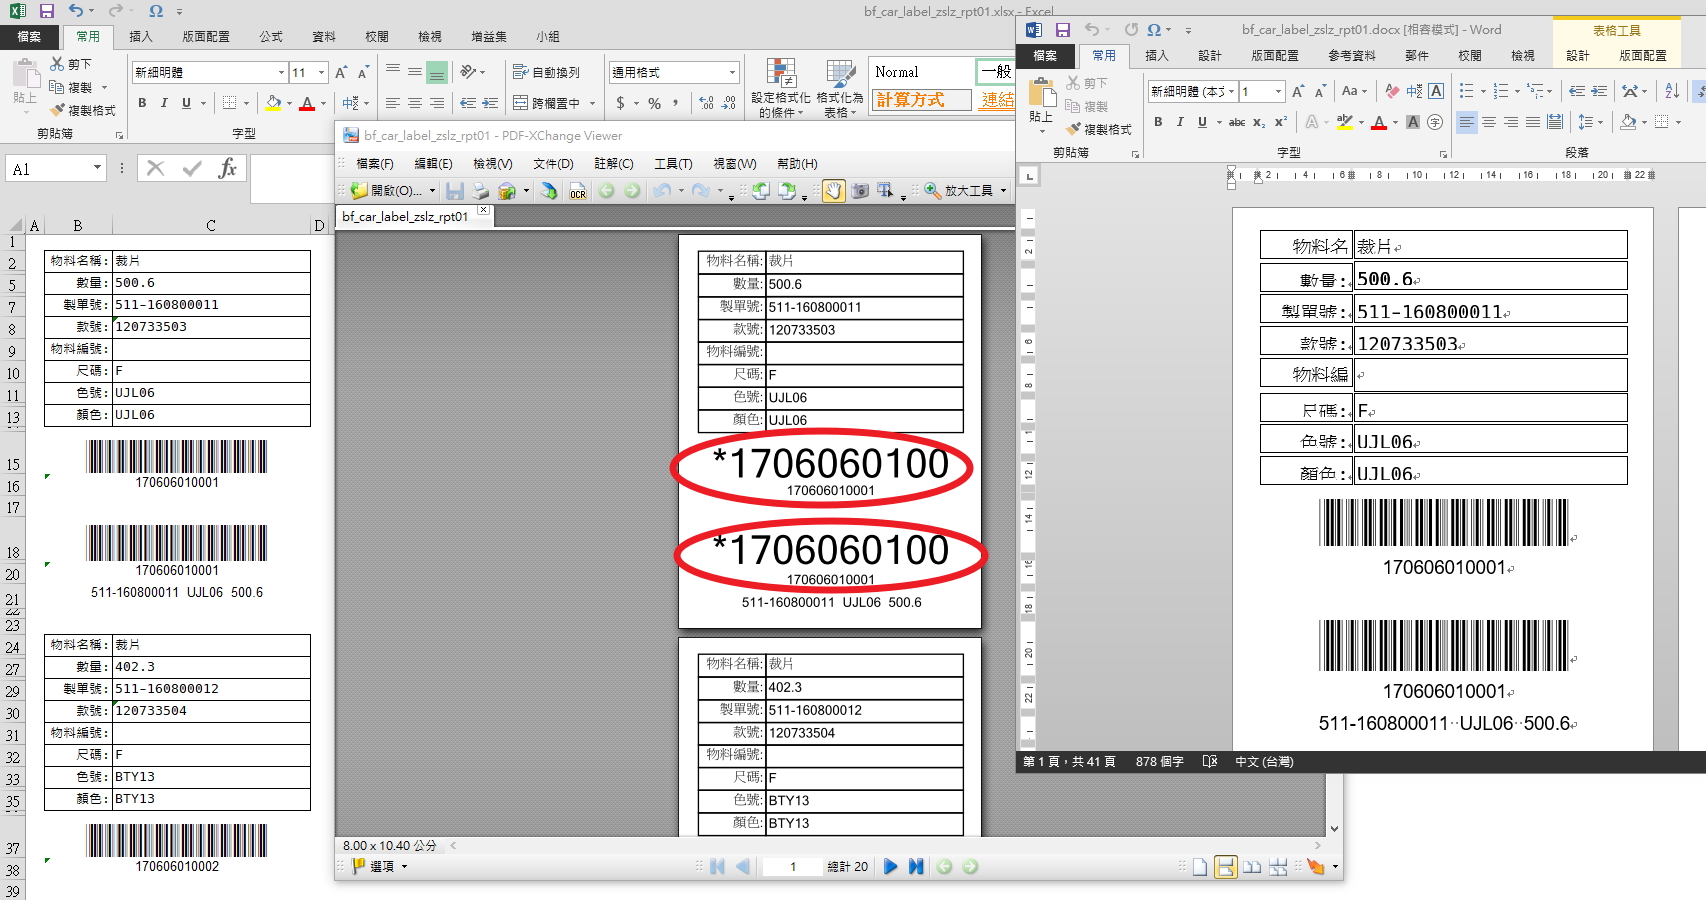1706x900 pixels.
Task: Toggle Italic in the Word ribbon
Action: (x=1180, y=122)
